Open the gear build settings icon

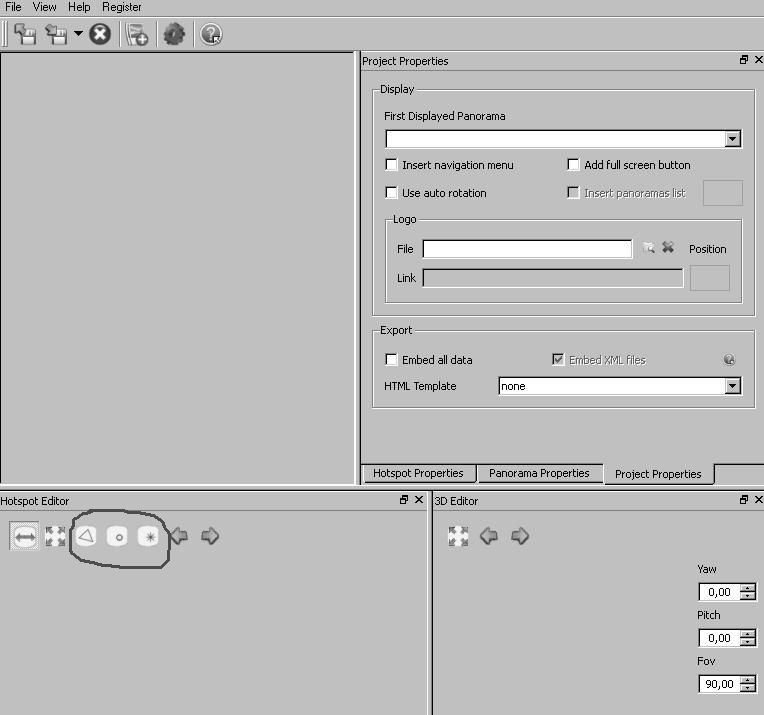(x=174, y=34)
